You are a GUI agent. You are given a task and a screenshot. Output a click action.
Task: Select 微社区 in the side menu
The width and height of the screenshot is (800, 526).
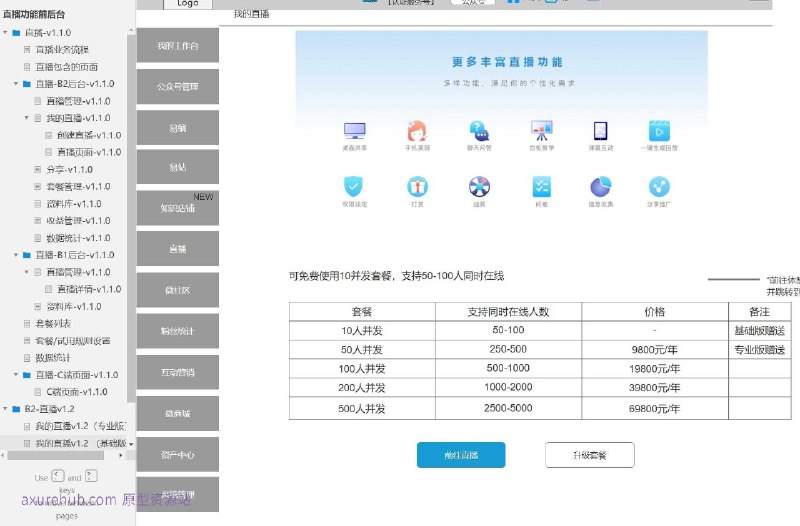[178, 290]
